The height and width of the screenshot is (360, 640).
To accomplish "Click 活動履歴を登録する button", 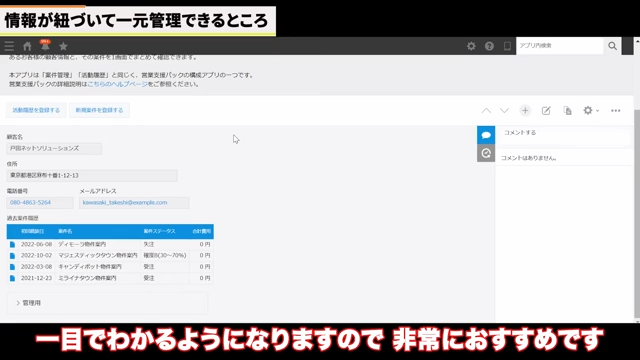I will (36, 110).
